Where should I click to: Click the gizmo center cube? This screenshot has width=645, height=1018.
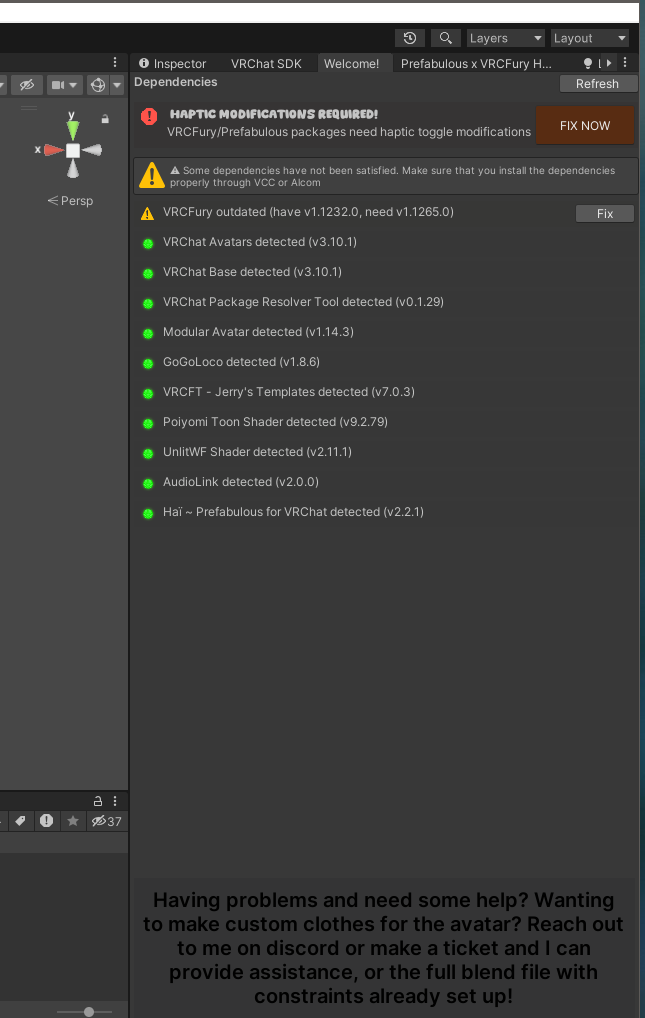click(73, 151)
